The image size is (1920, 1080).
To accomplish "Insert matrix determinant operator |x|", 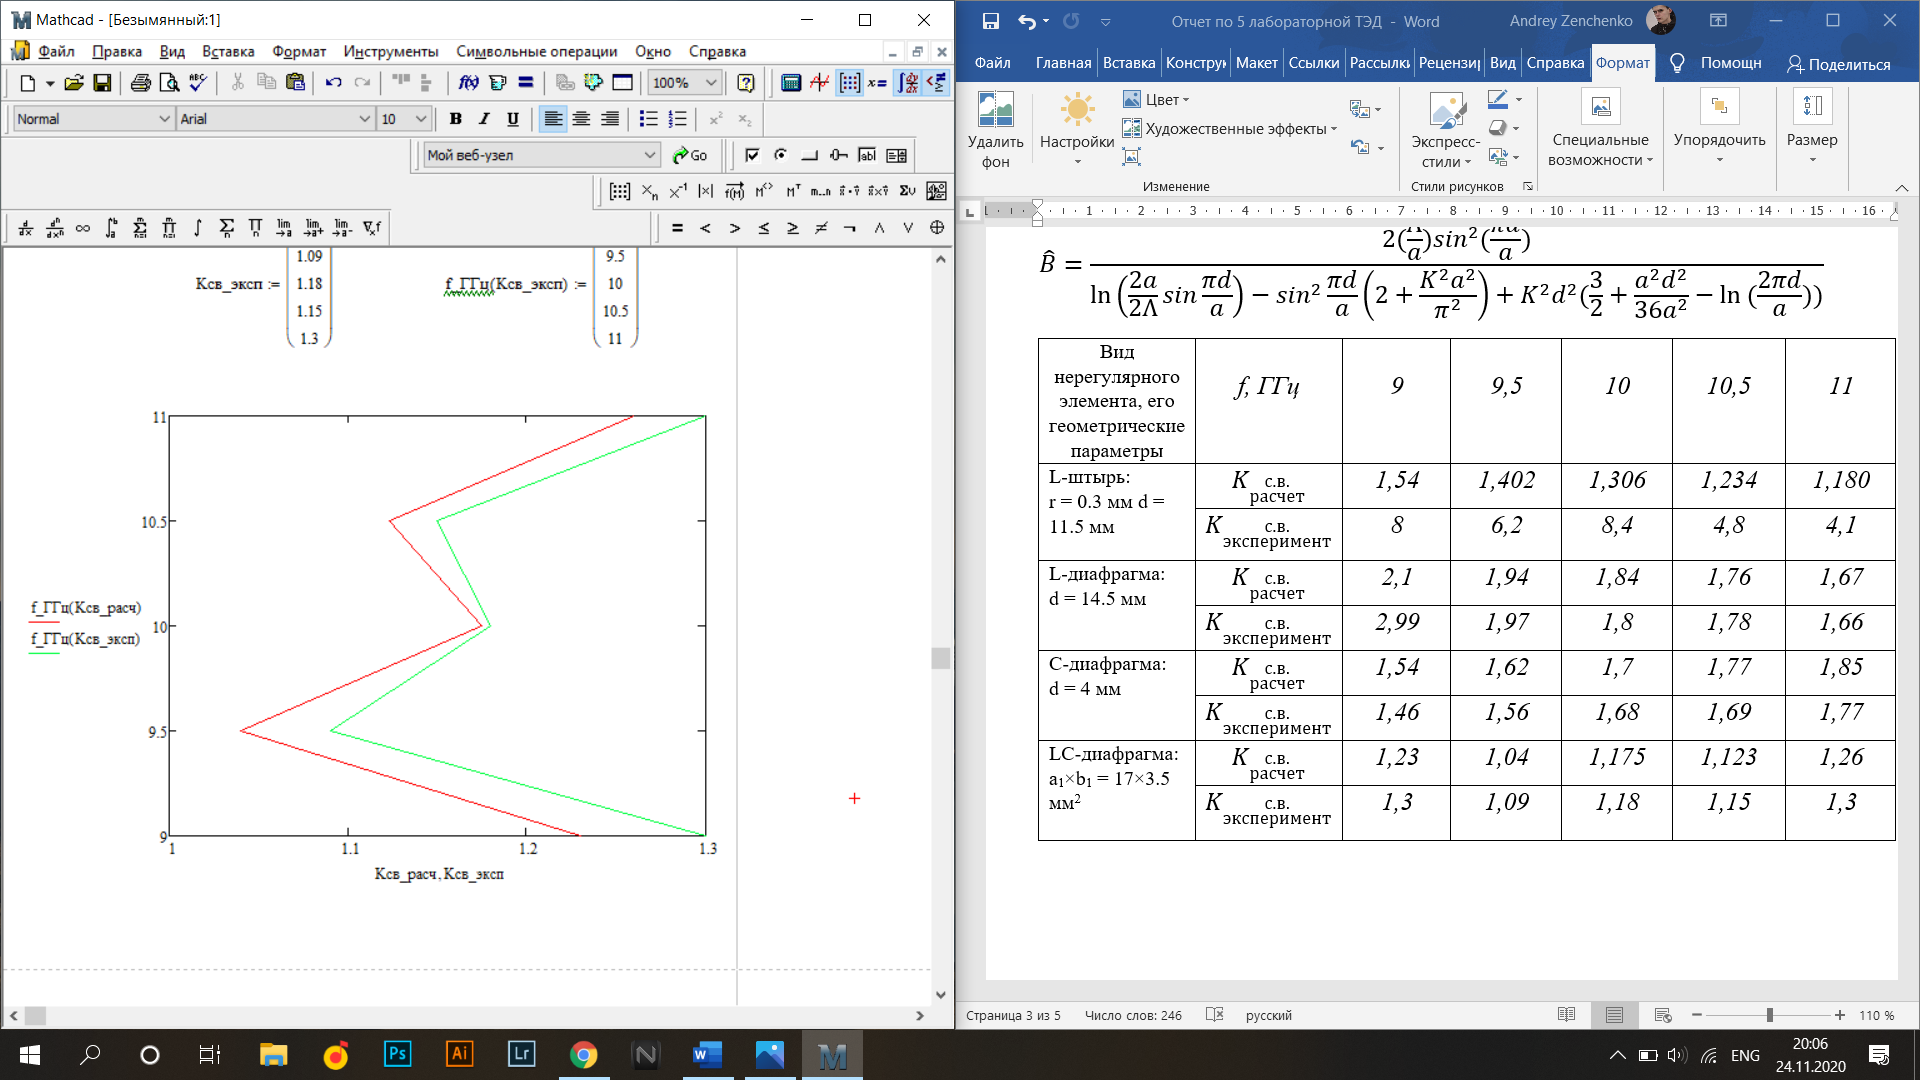I will (x=706, y=191).
